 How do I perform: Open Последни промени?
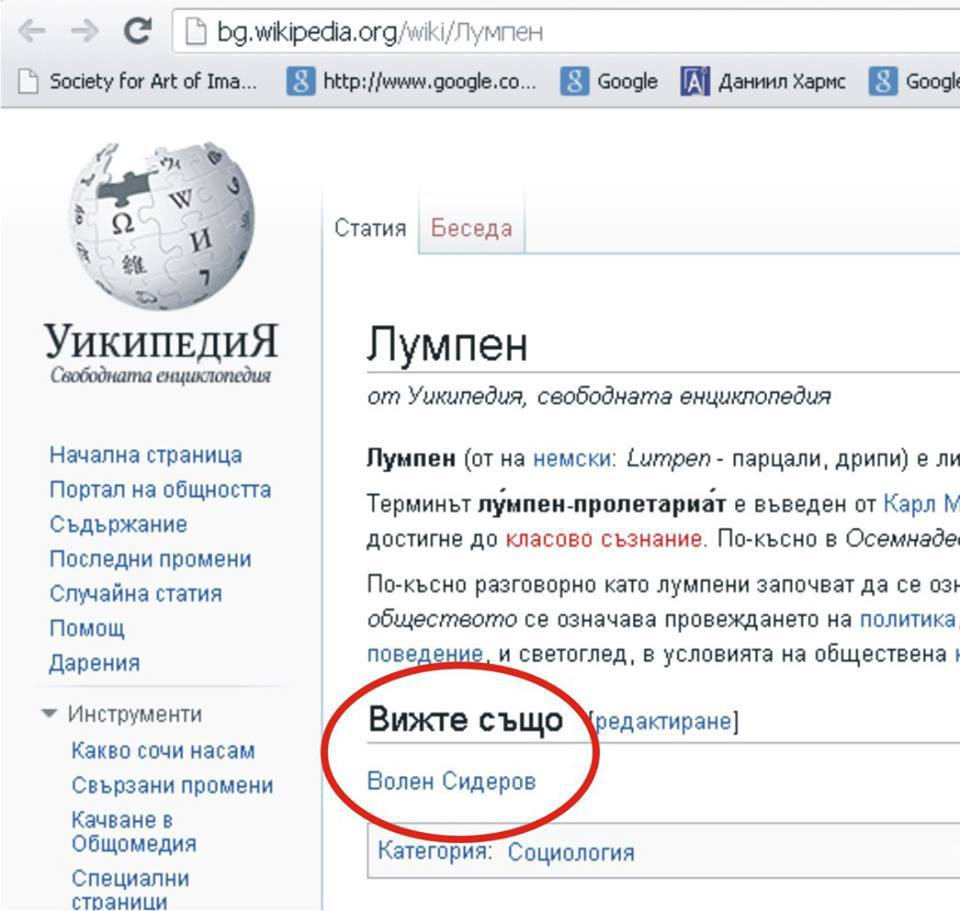150,559
